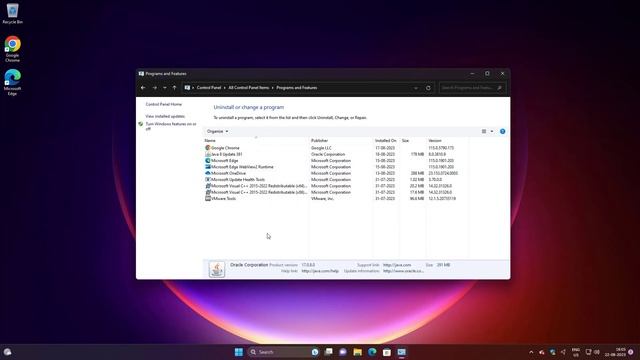Click the Control Panel taskbar icon
Screen dimensions: 640x360
[x=402, y=352]
